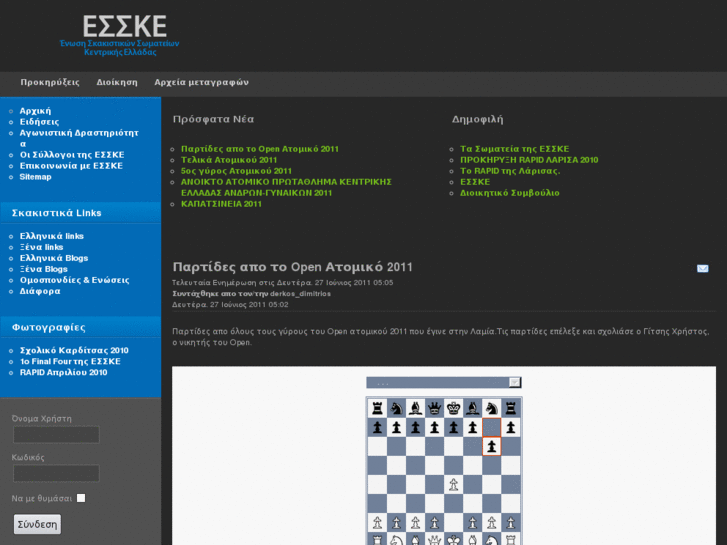Click the black pawn on d7
The image size is (727, 545).
[434, 427]
